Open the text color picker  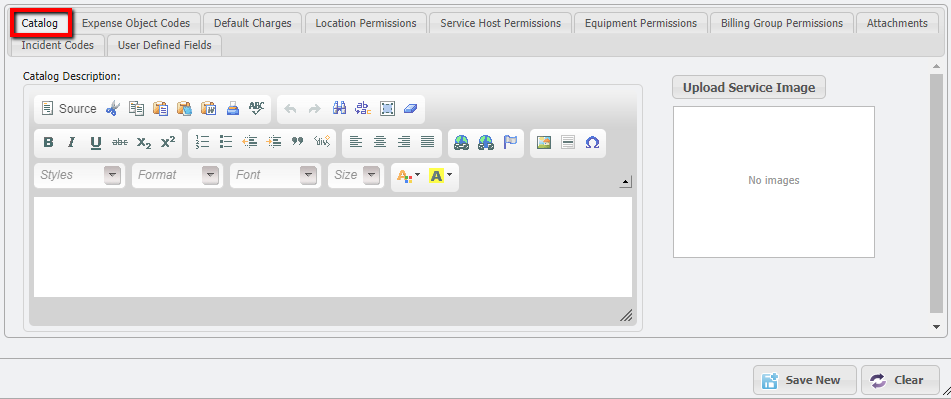tap(408, 176)
